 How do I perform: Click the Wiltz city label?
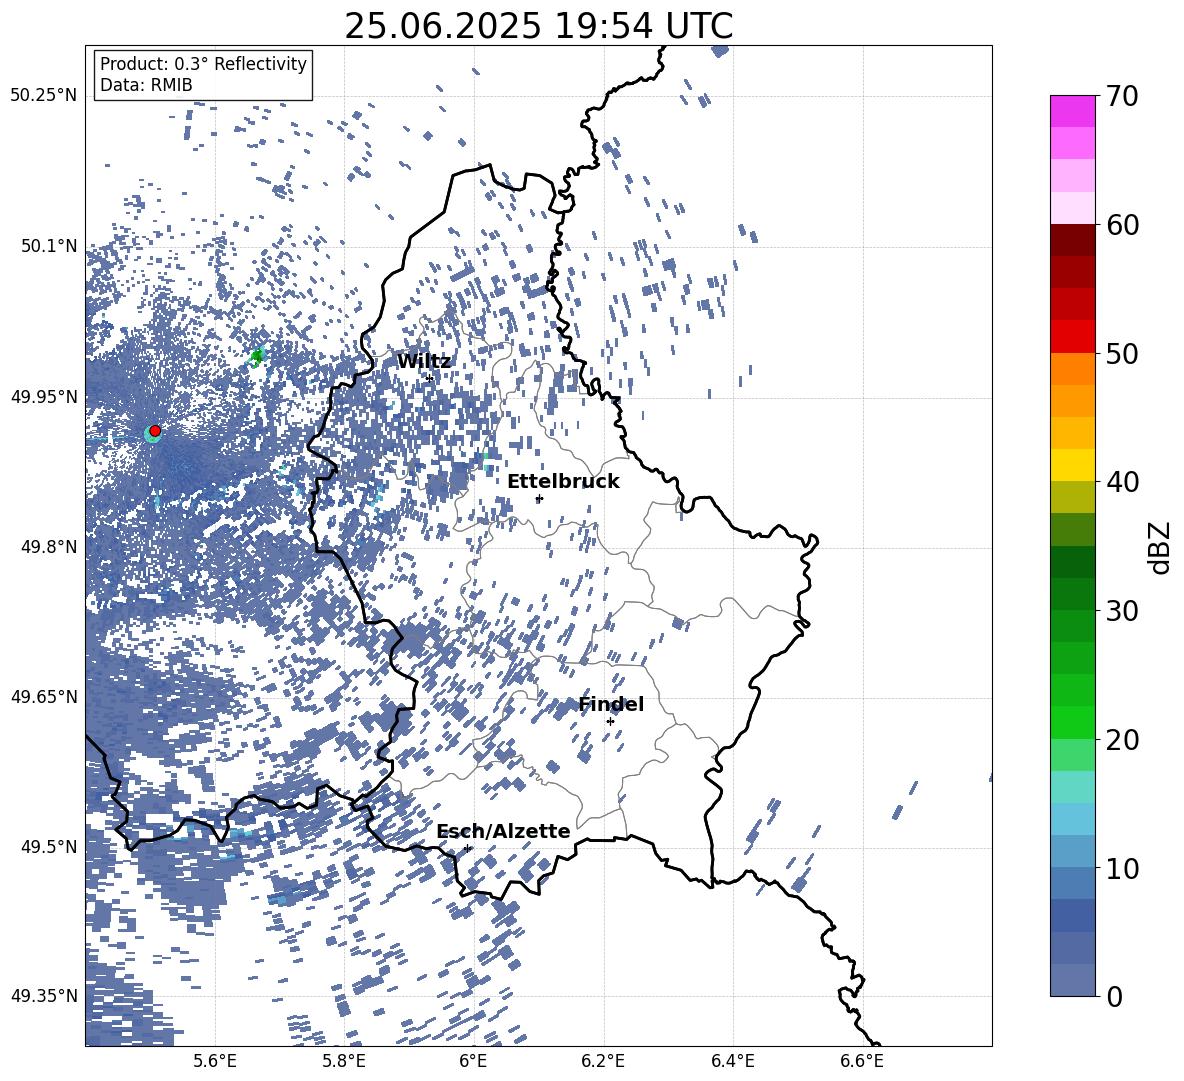click(x=424, y=361)
